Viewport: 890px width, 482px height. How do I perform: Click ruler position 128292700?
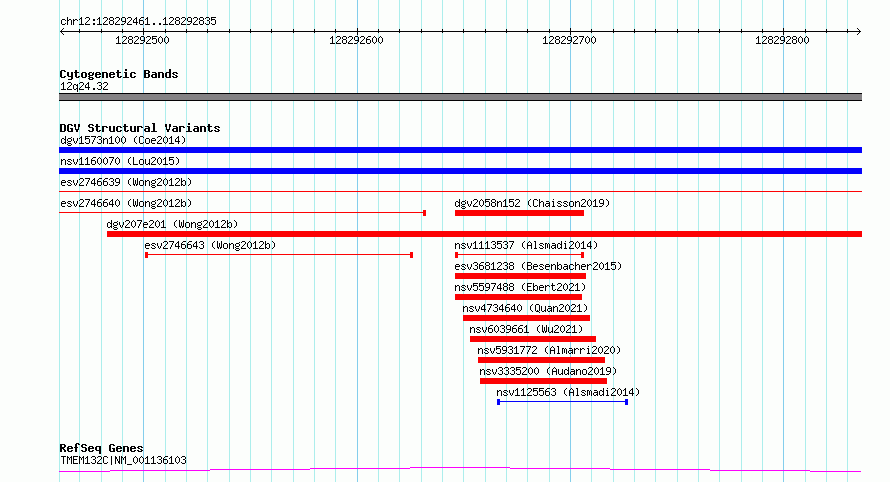pos(569,40)
